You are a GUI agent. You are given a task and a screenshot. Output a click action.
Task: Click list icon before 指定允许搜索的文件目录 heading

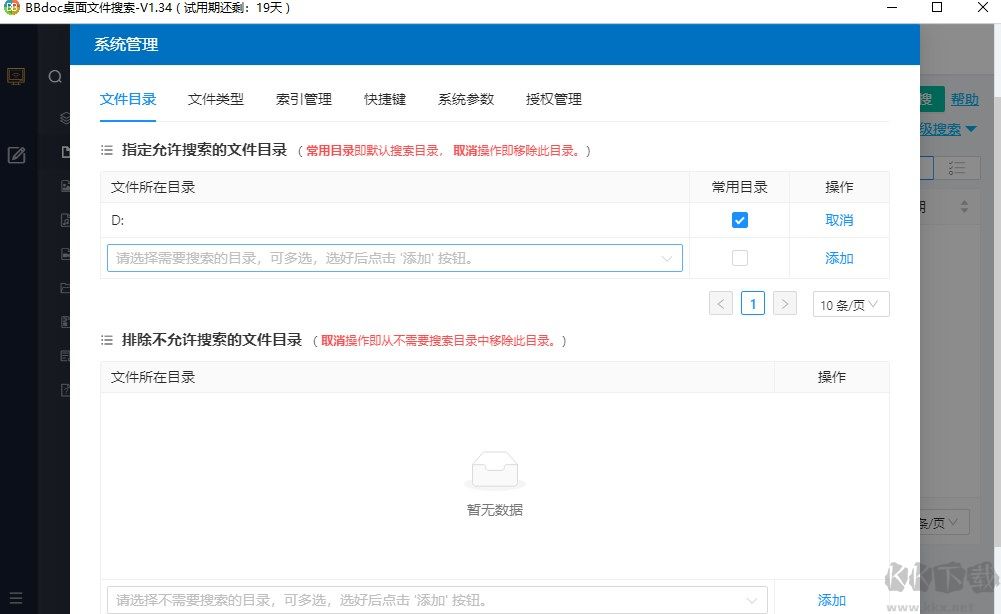pos(106,150)
